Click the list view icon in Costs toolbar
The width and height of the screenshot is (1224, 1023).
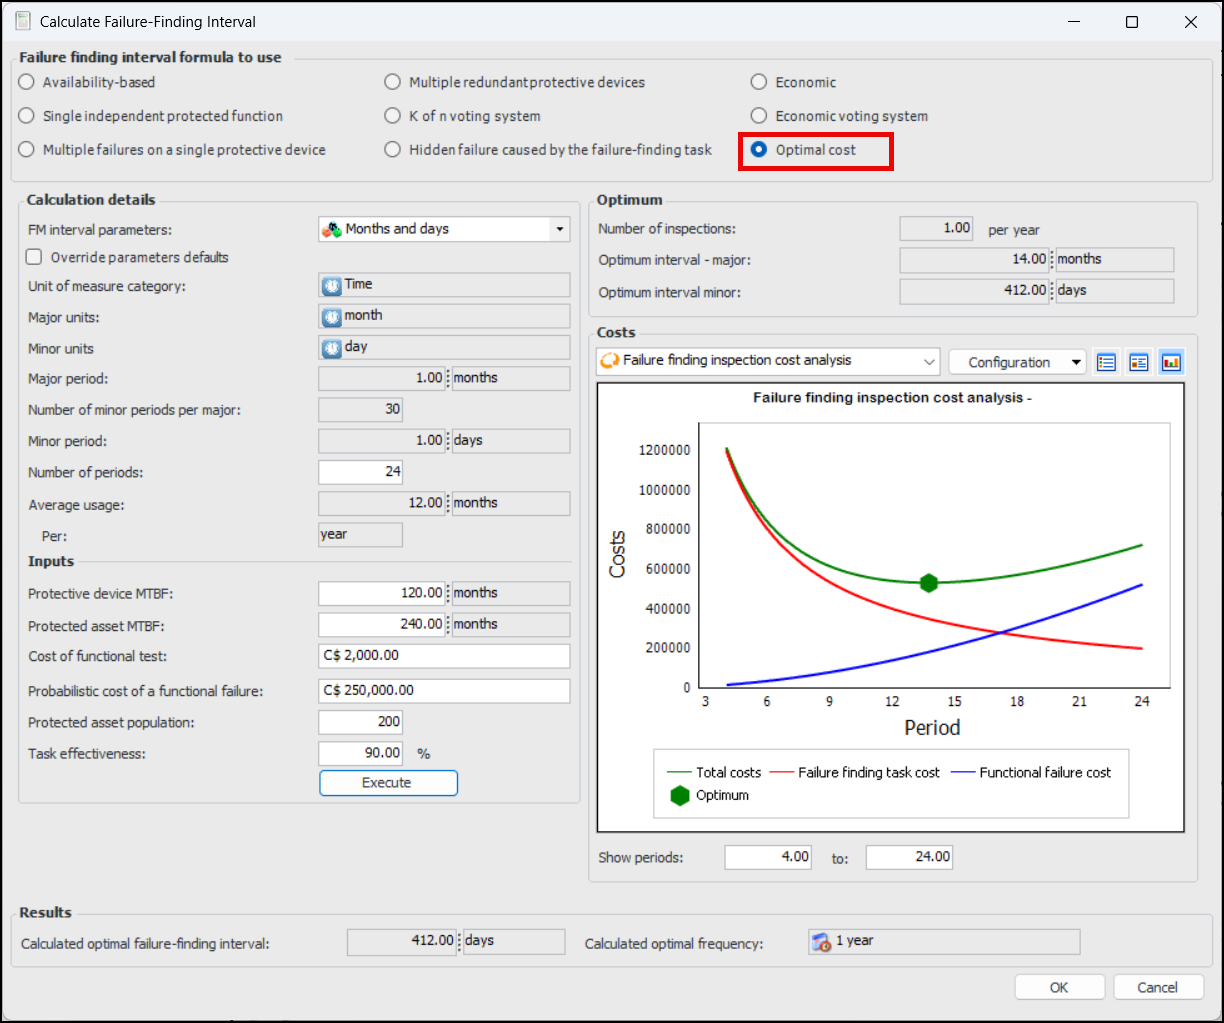(x=1106, y=362)
